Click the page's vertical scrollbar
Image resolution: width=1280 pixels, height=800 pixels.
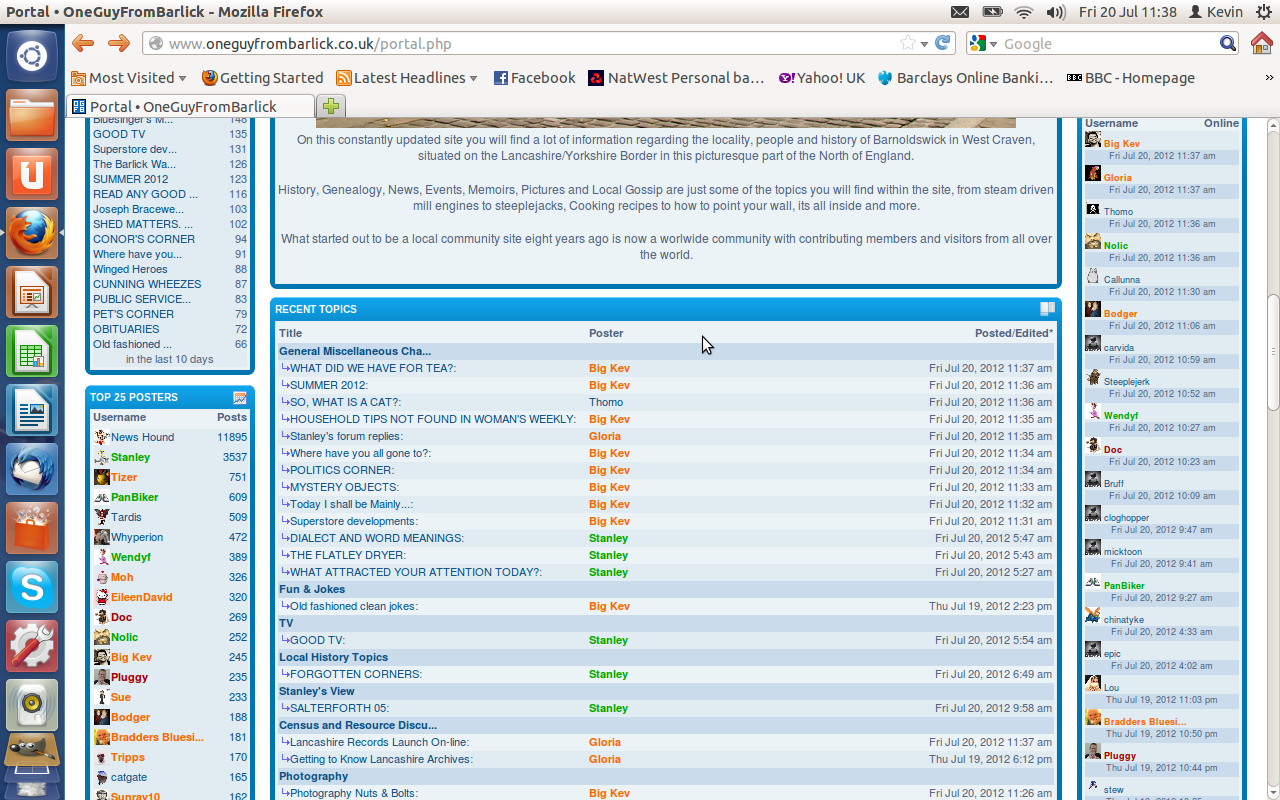[1273, 350]
